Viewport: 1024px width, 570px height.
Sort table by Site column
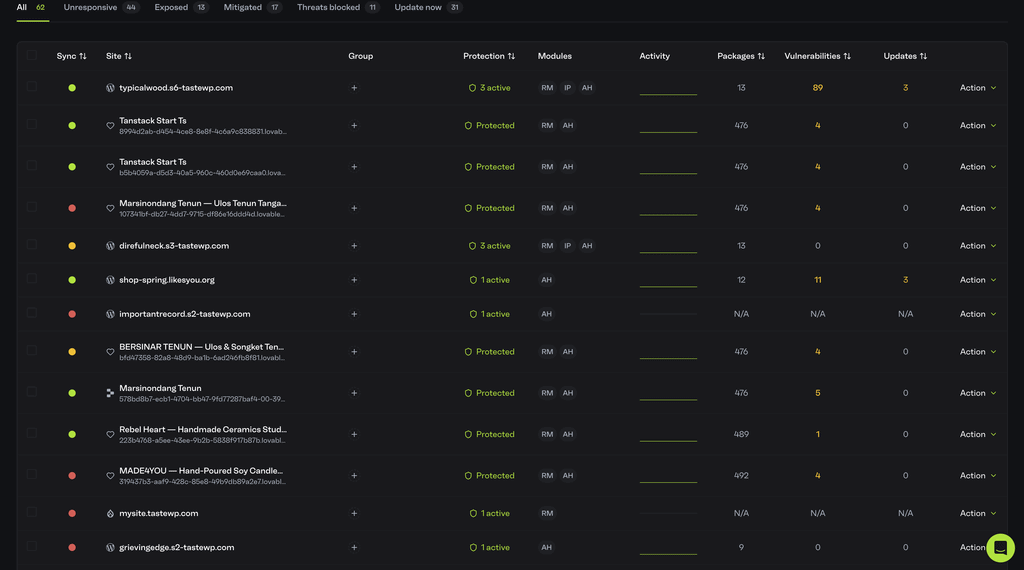coord(119,56)
